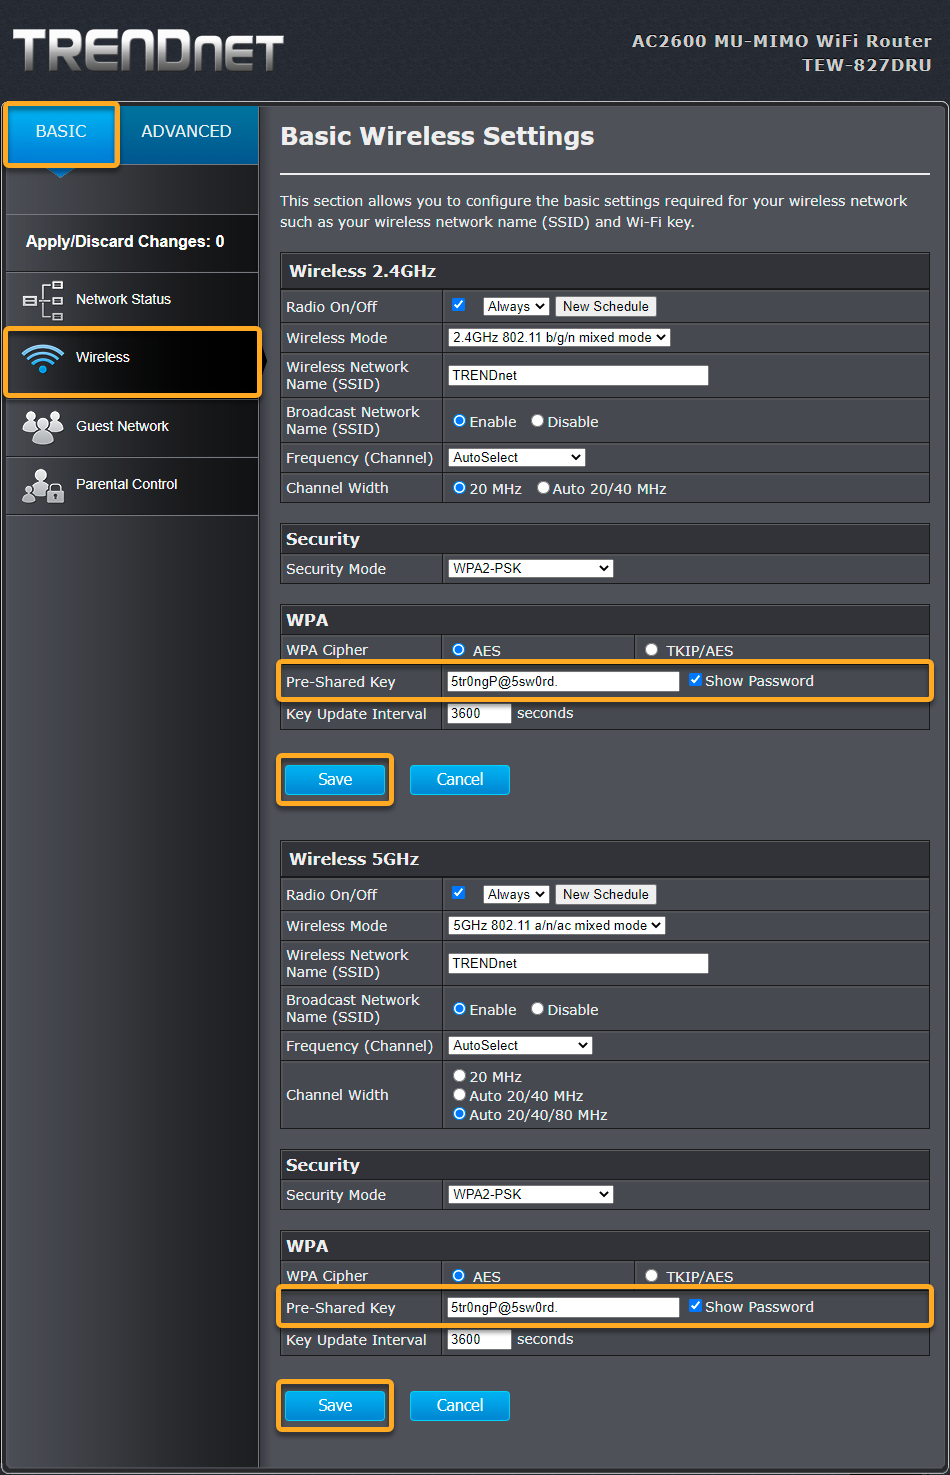Click the 5GHz SSID name field

click(578, 964)
